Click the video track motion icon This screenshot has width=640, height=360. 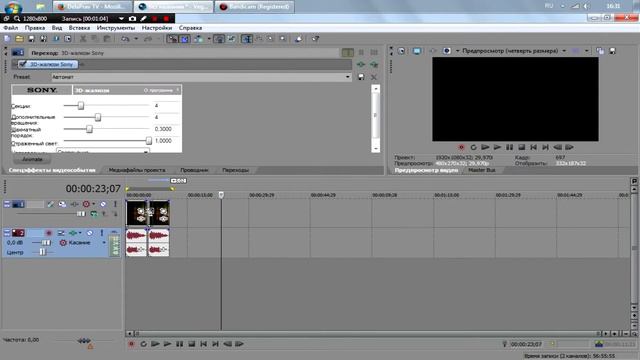point(62,204)
